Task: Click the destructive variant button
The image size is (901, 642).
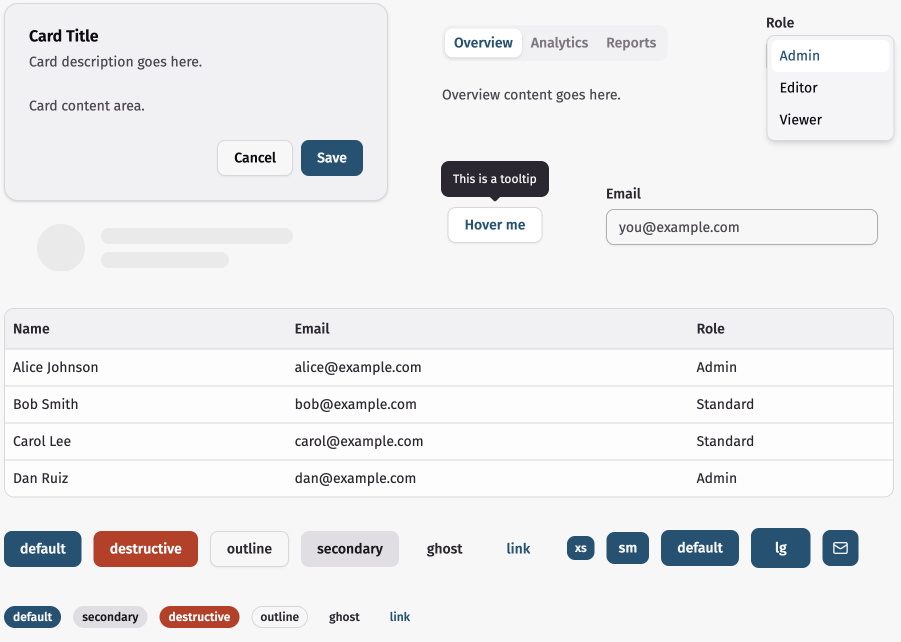Action: (145, 548)
